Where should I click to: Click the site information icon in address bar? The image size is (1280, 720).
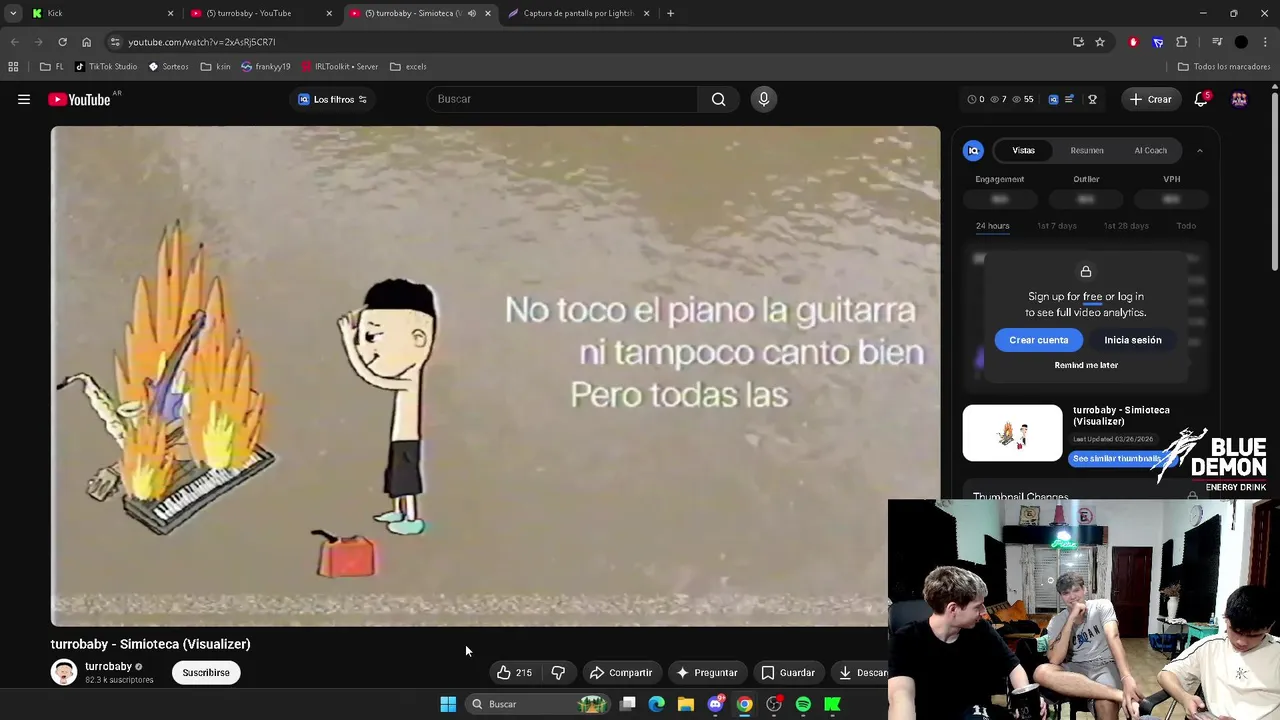click(x=115, y=42)
